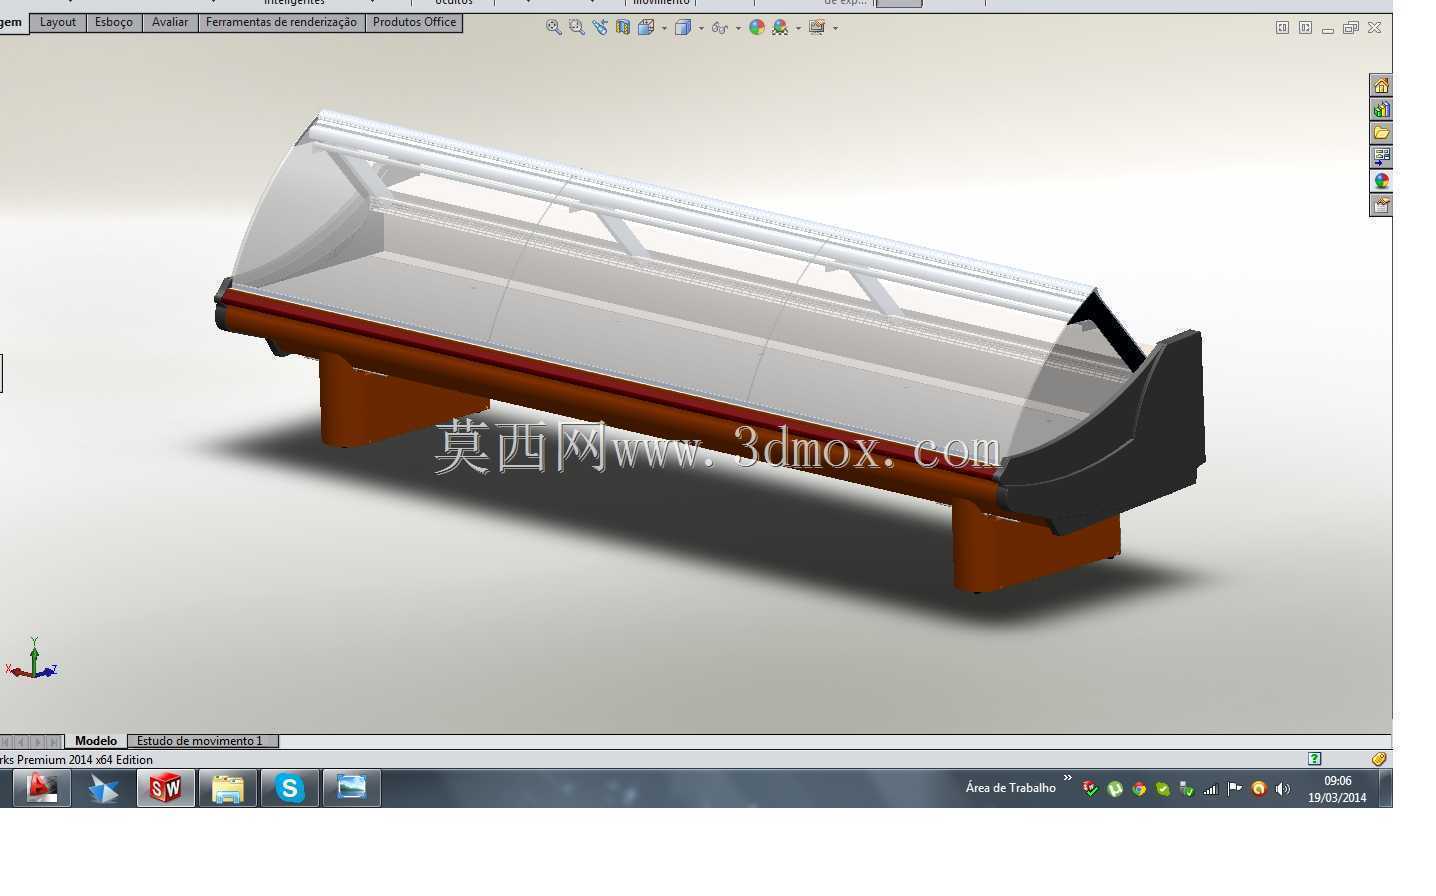Expand the Display Style dropdown arrow
The image size is (1436, 896).
[701, 28]
